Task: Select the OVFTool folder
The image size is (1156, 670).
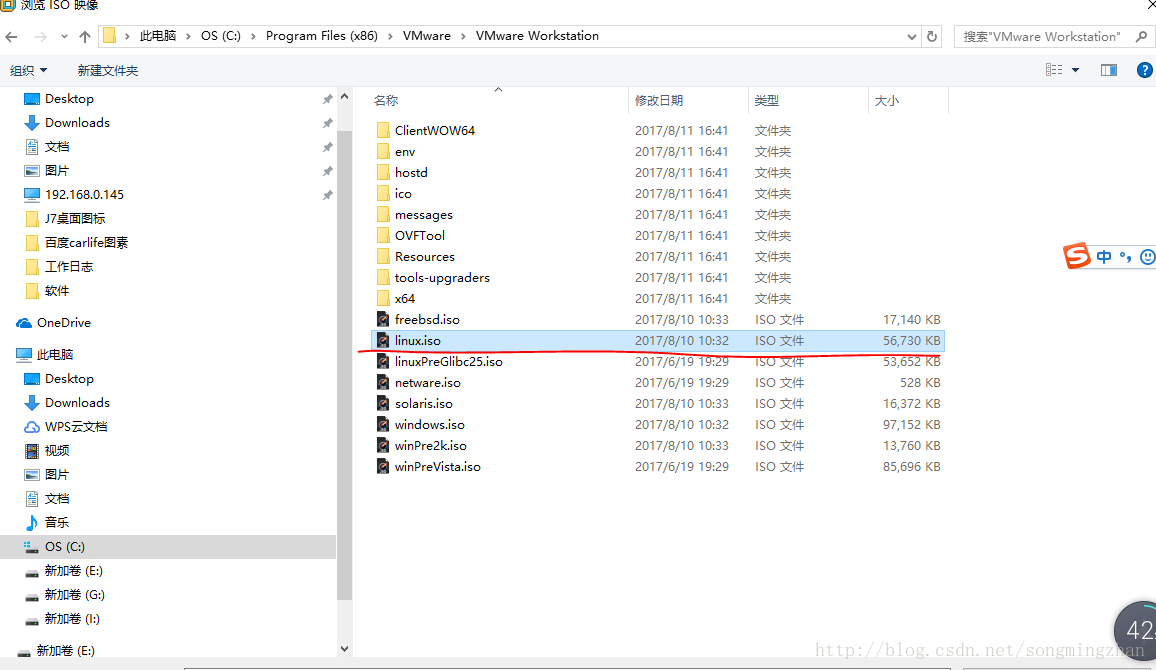Action: [419, 236]
